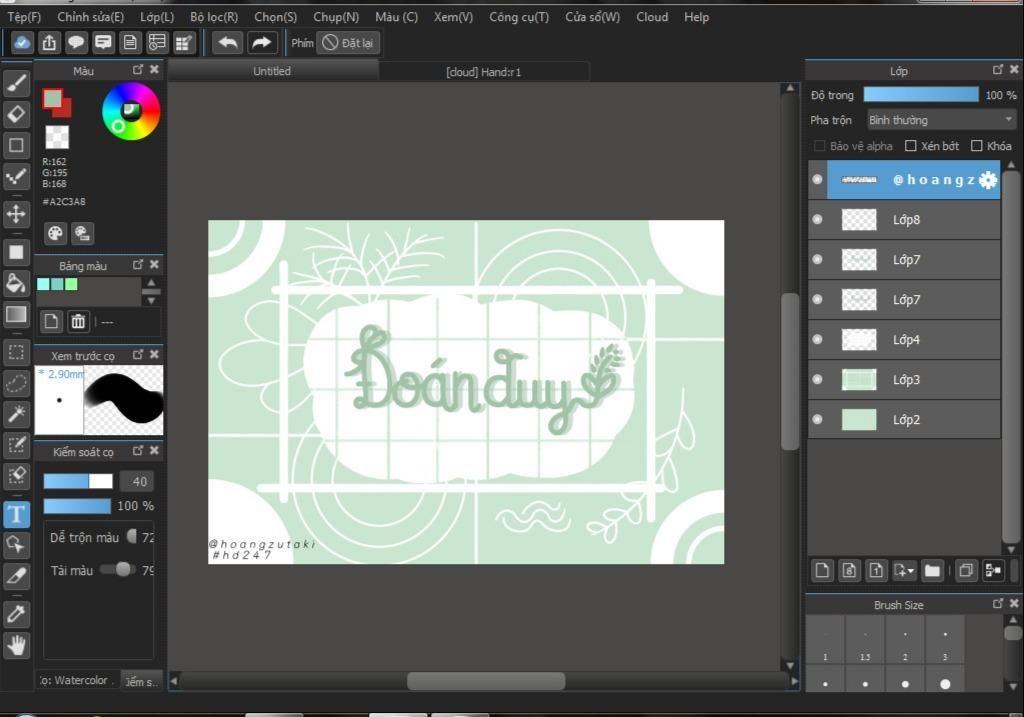Select the Divide knife tool
1024x717 pixels.
tap(16, 576)
